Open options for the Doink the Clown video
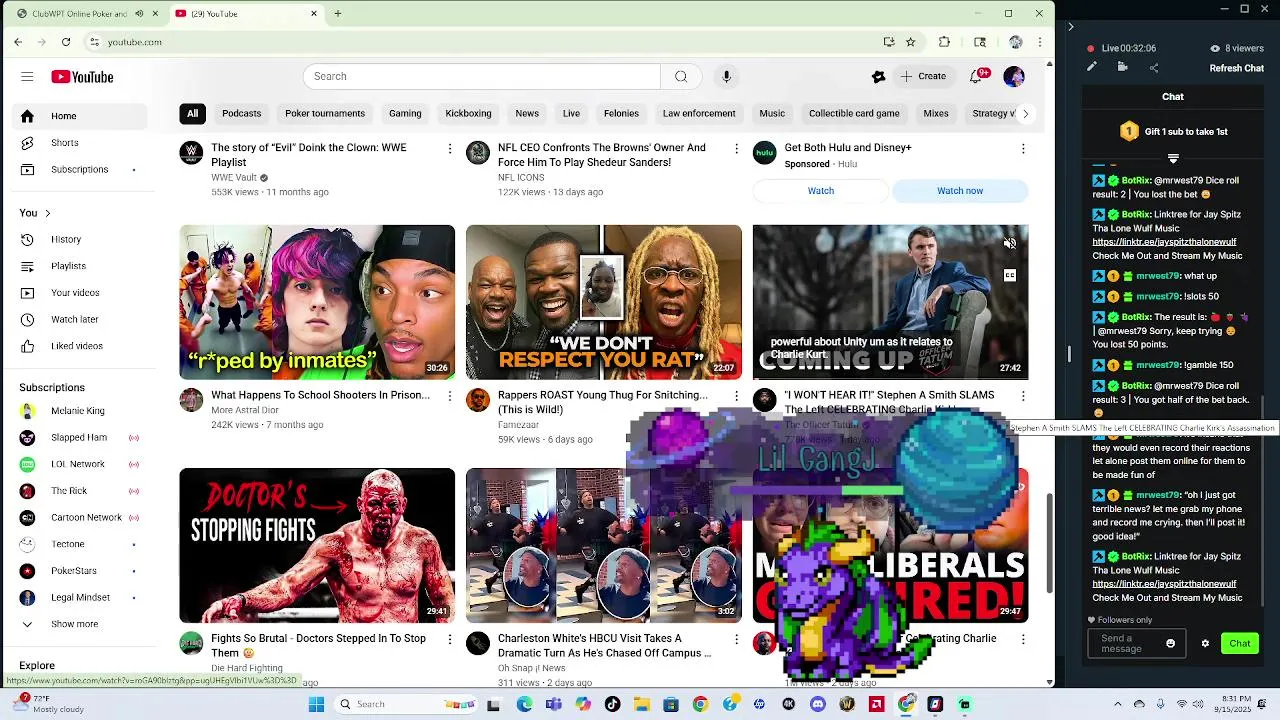Screen dimensions: 1280x720 (450, 148)
